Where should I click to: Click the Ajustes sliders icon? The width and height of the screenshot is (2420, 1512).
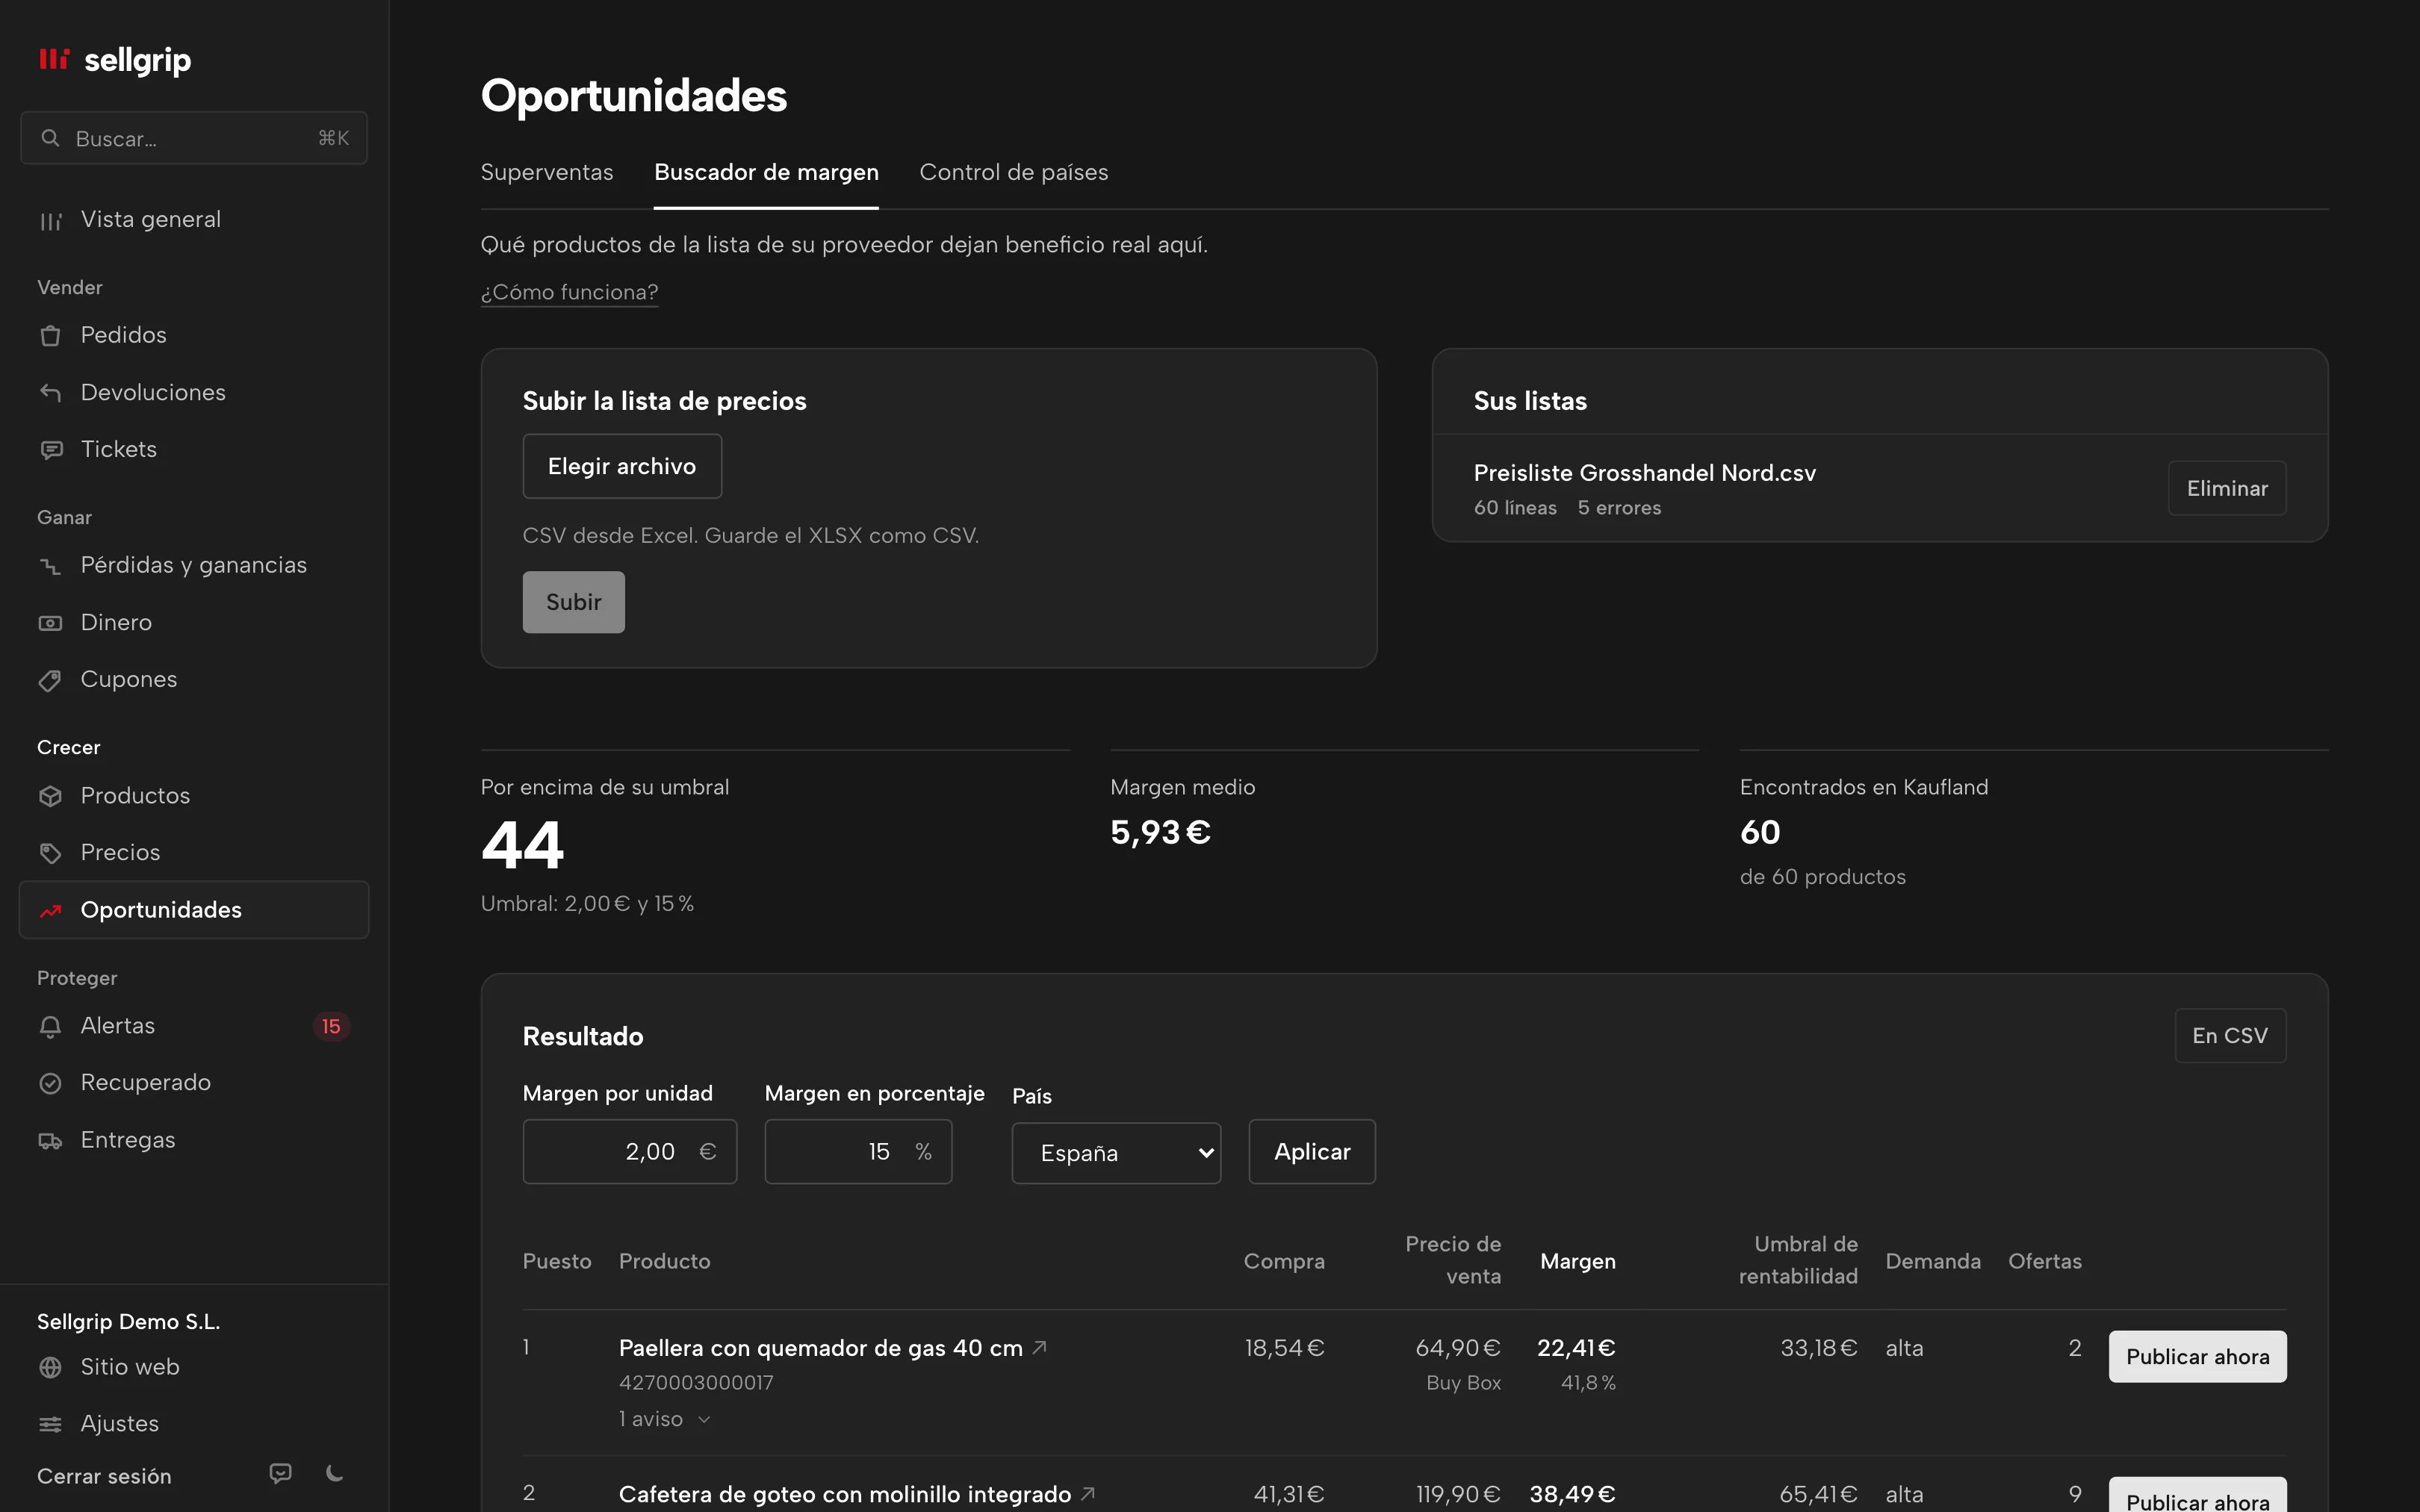(50, 1424)
